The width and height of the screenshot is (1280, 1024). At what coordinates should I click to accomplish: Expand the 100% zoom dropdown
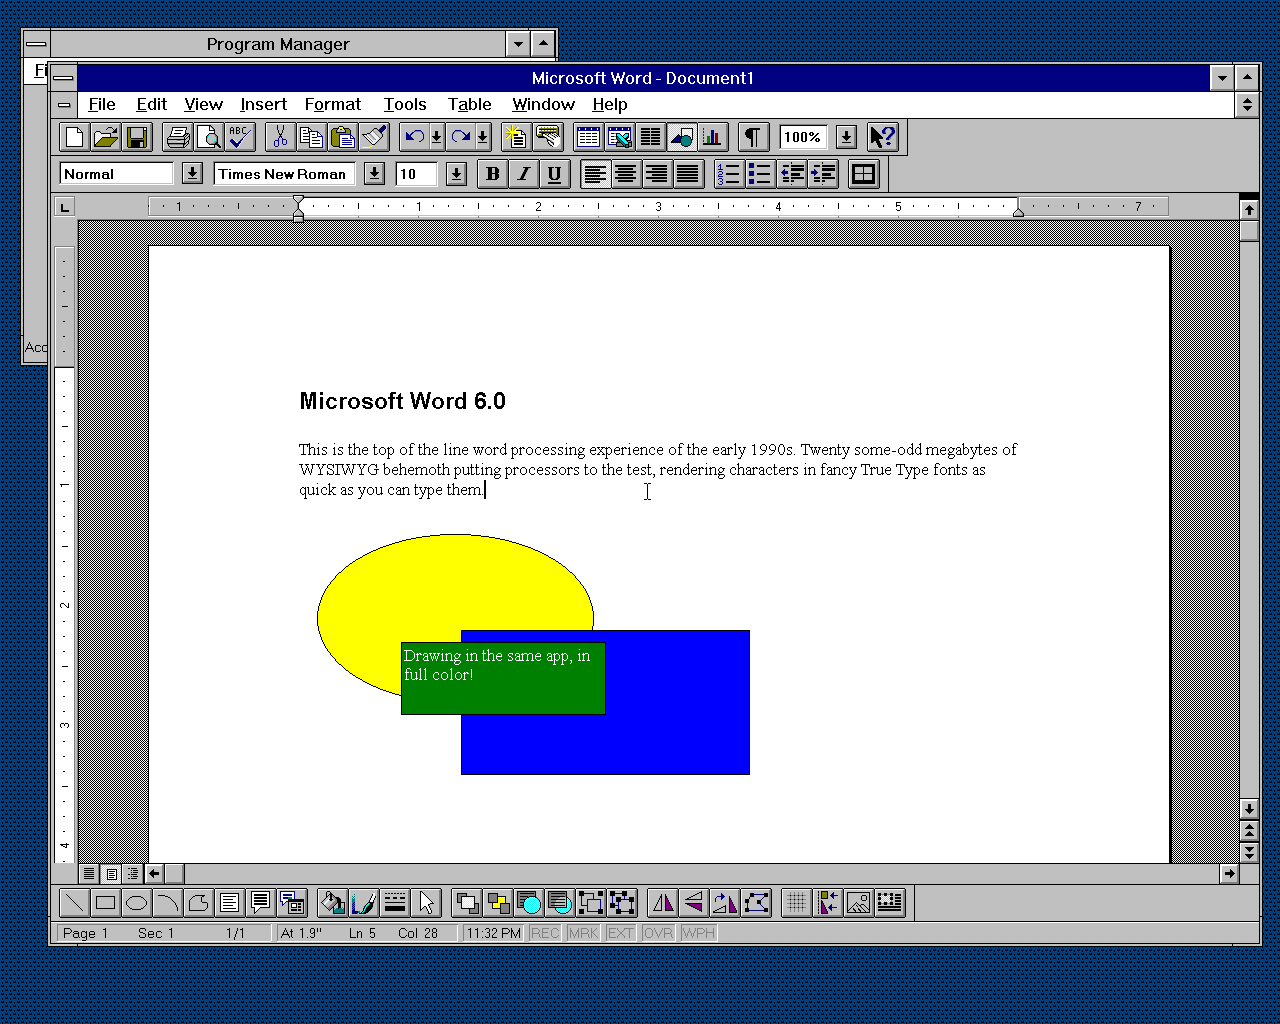click(x=846, y=137)
